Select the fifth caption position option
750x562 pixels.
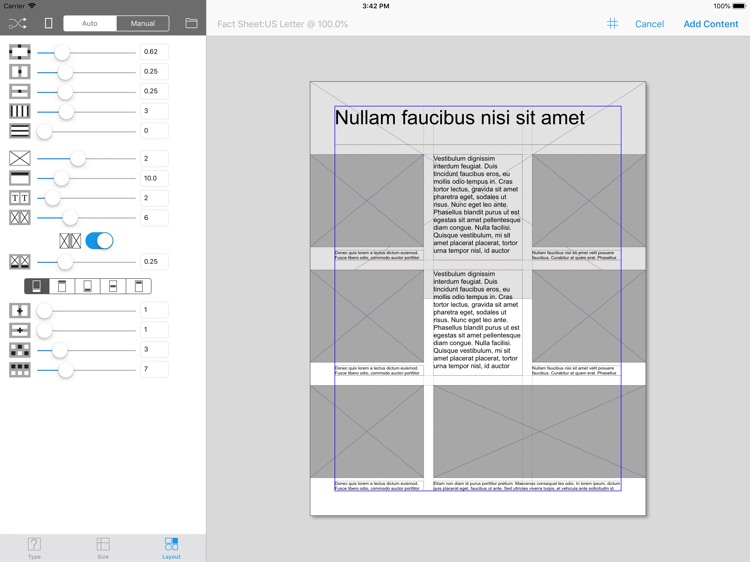click(139, 286)
